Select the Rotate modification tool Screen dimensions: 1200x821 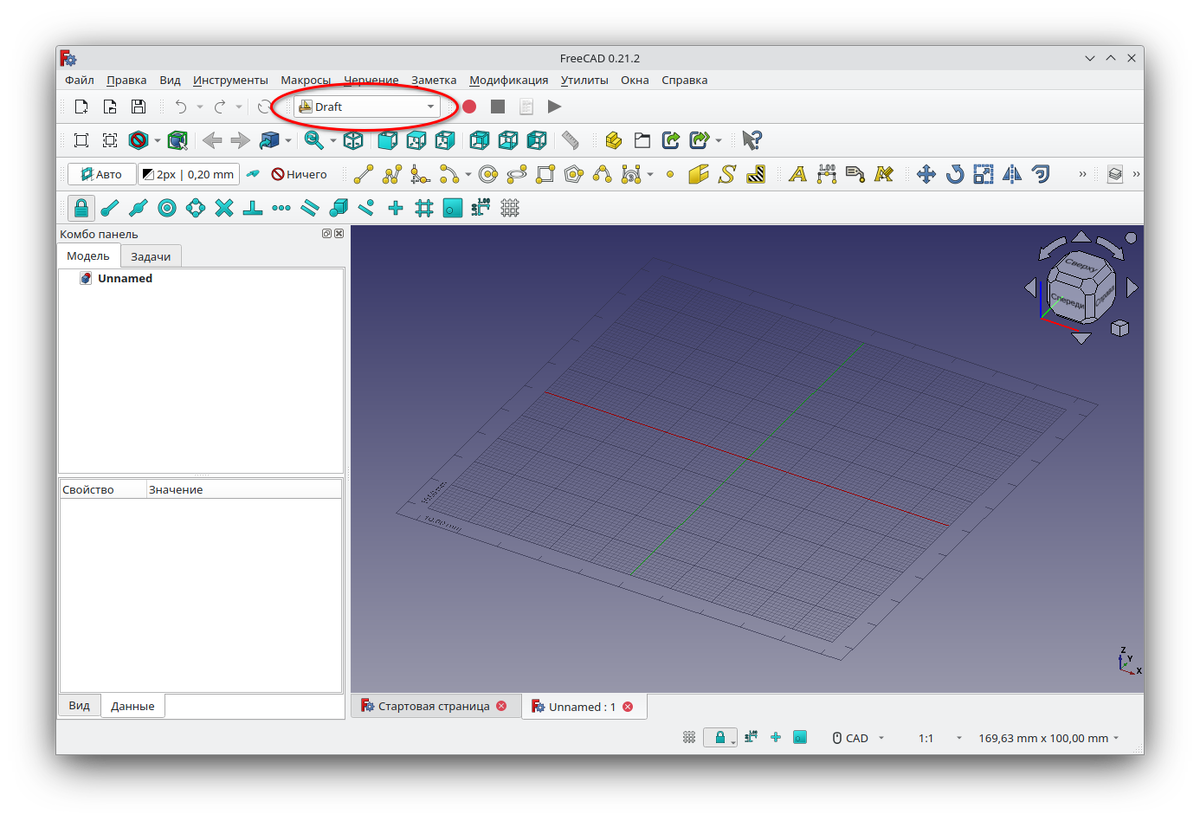pos(955,174)
